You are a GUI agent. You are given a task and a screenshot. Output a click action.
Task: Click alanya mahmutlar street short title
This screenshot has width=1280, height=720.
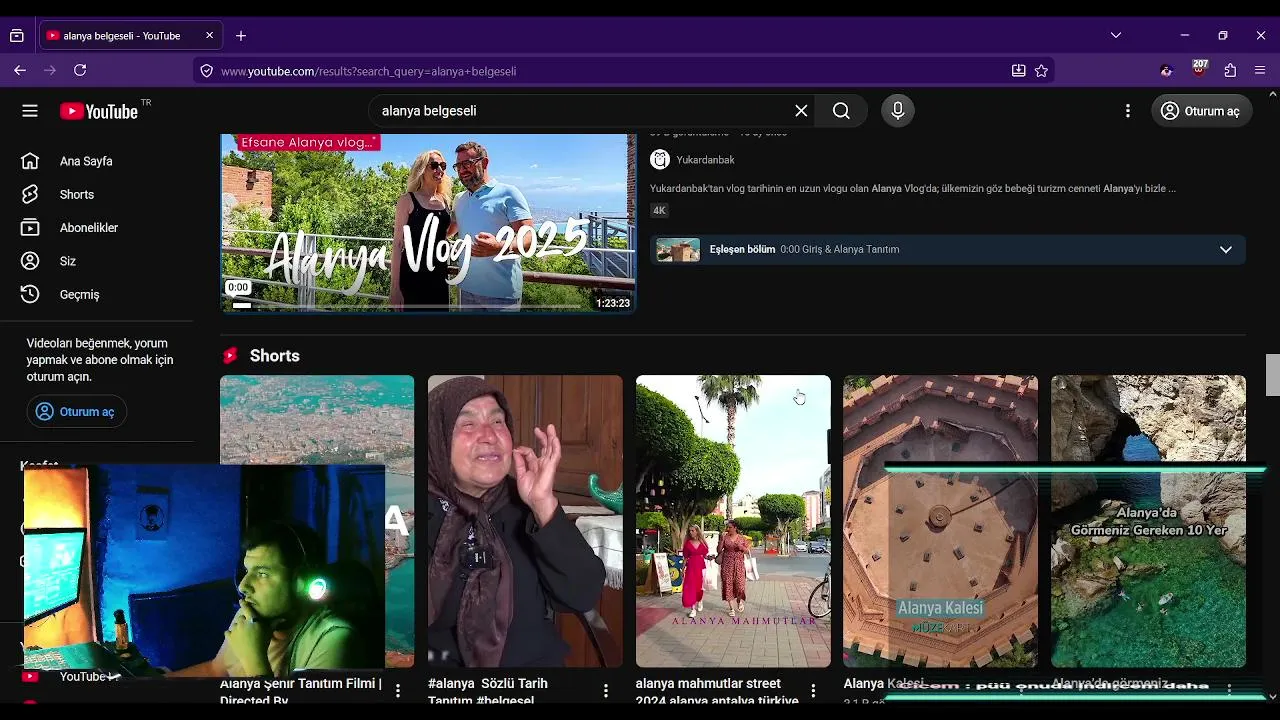716,691
